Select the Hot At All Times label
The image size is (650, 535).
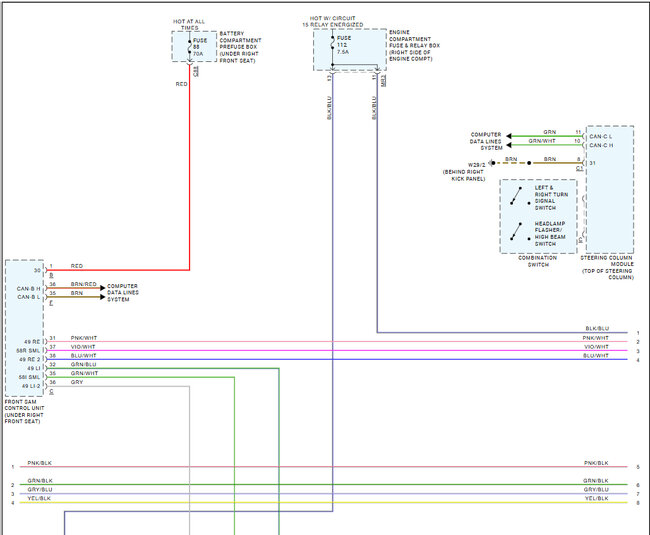pyautogui.click(x=190, y=23)
